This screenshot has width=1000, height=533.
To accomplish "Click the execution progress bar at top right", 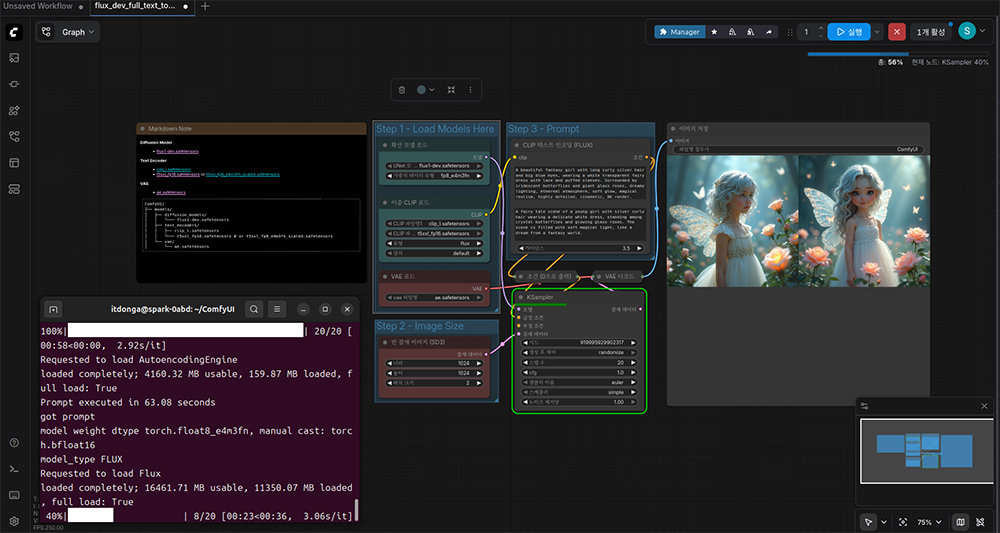I will coord(898,54).
